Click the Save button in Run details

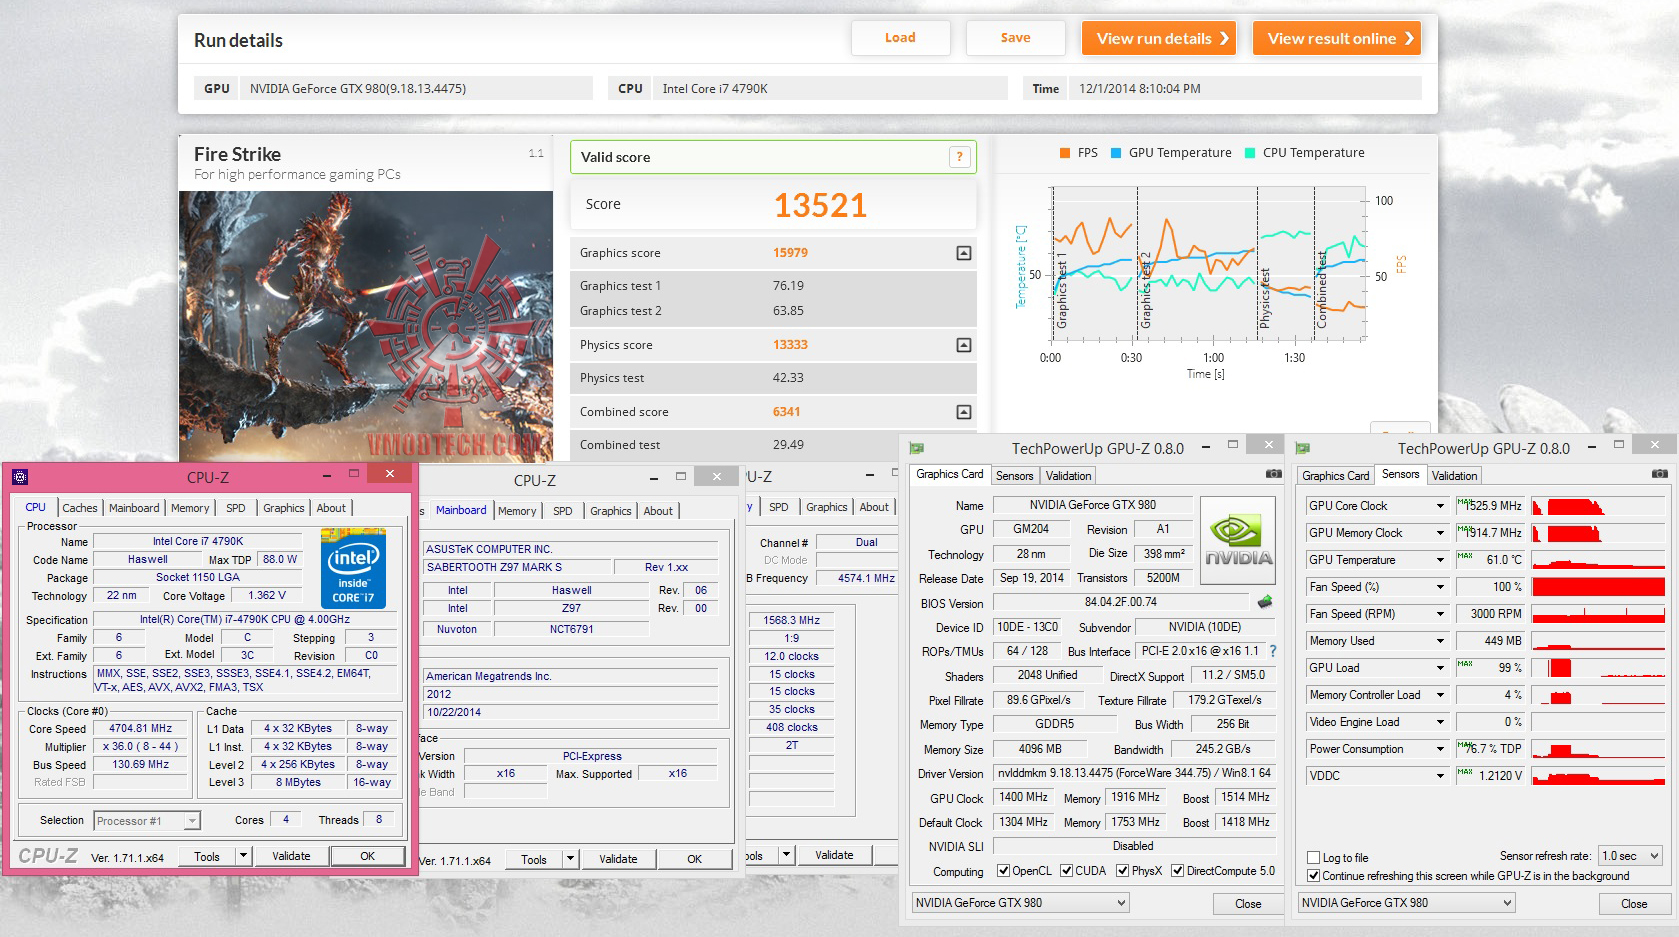(x=1015, y=38)
